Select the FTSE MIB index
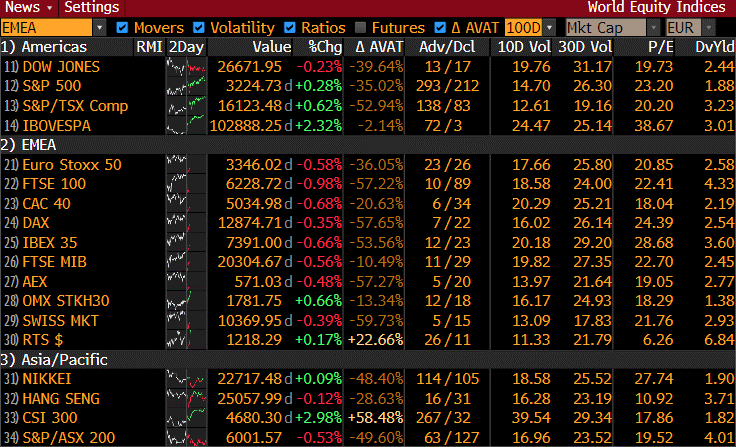This screenshot has width=736, height=447. click(54, 262)
